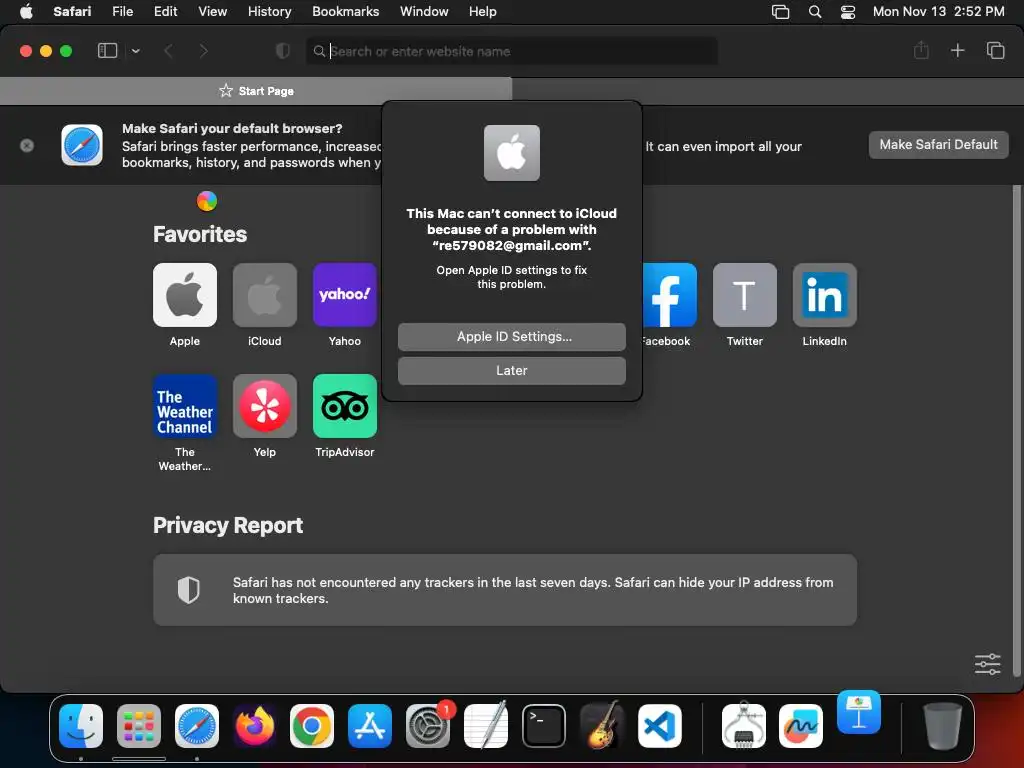Launch Google Chrome from the Dock
Screen dimensions: 1024x768
coord(312,726)
